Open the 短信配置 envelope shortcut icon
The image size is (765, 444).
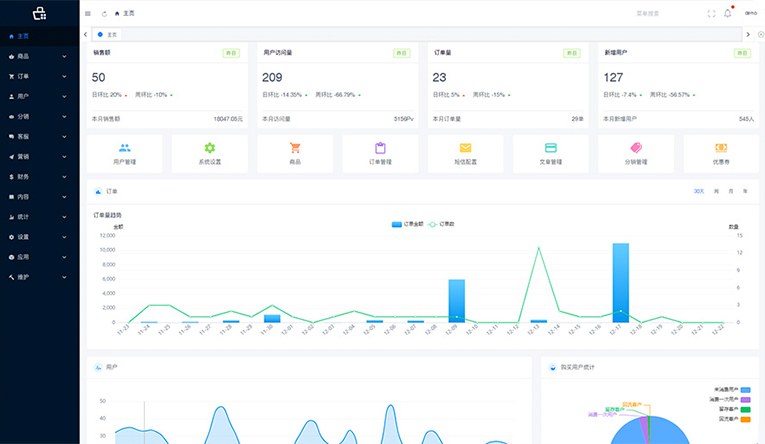point(465,147)
